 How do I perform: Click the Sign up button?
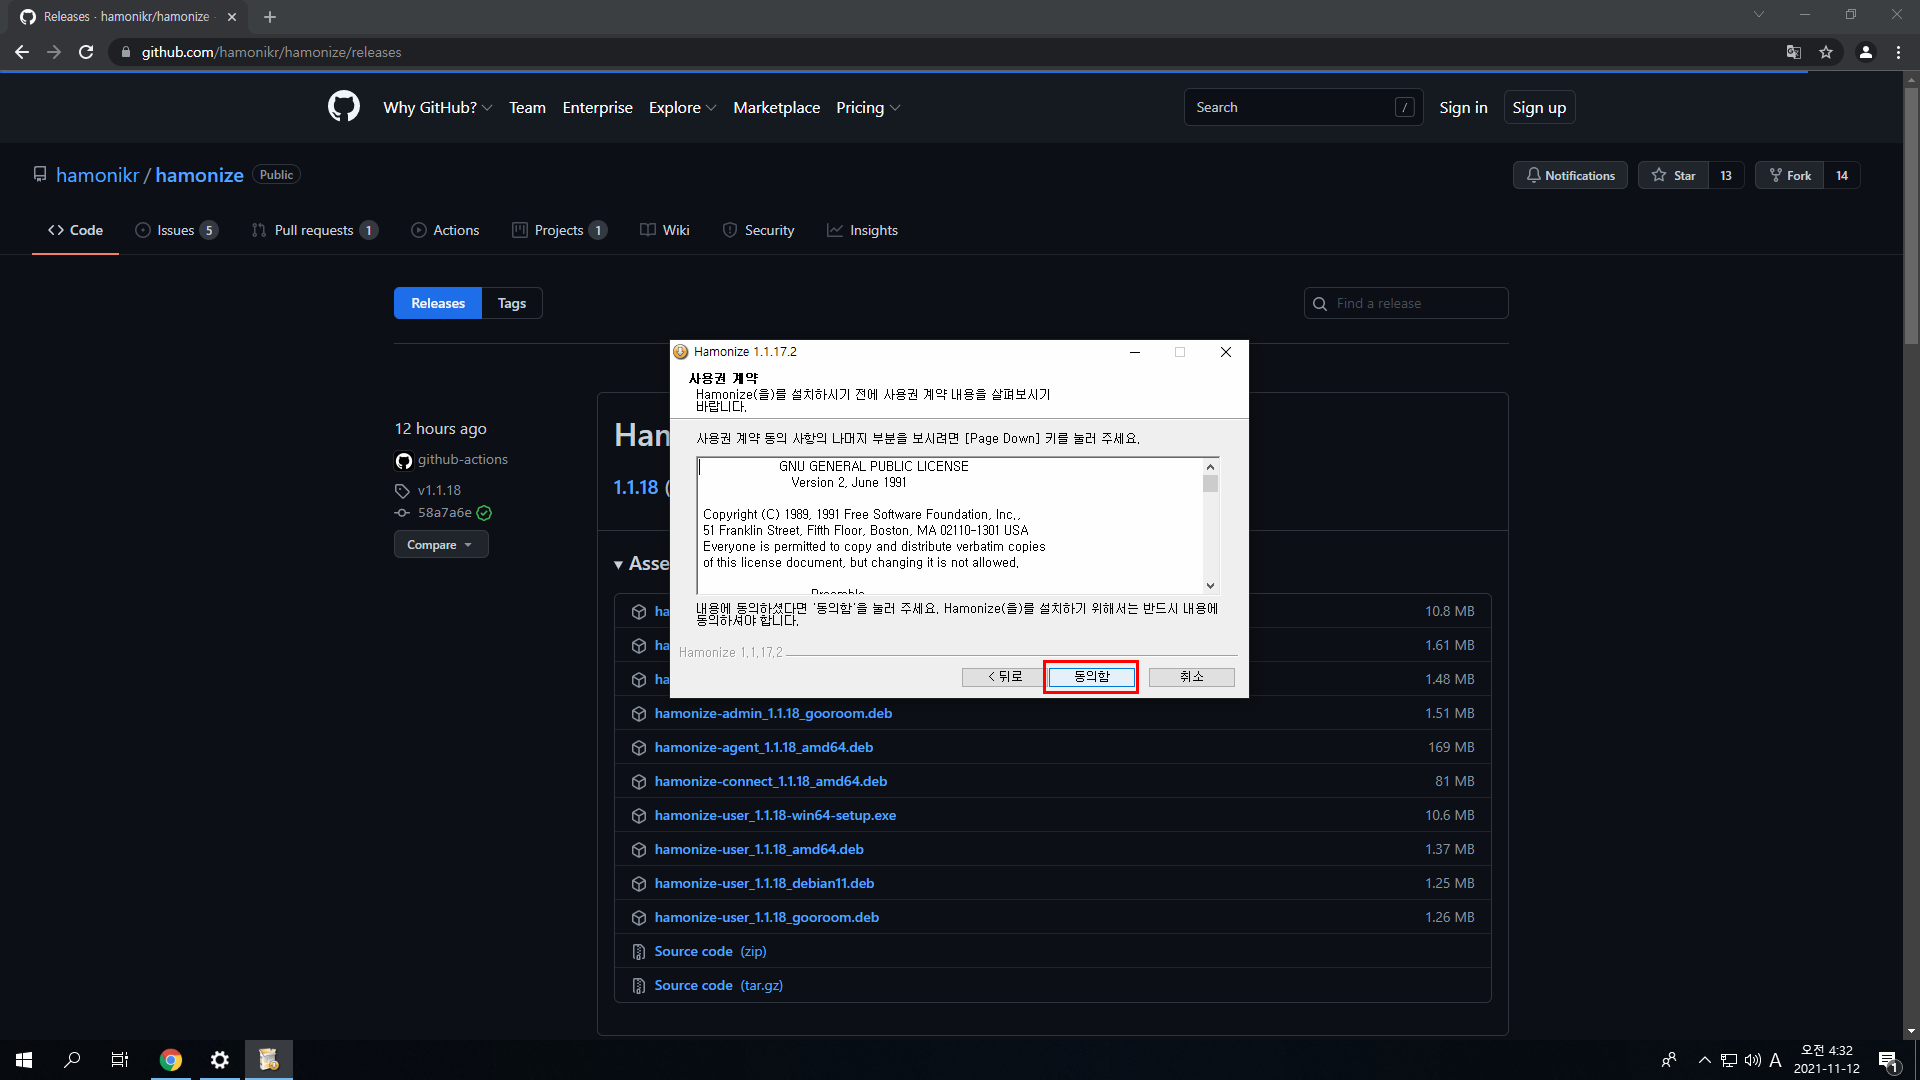click(1539, 107)
